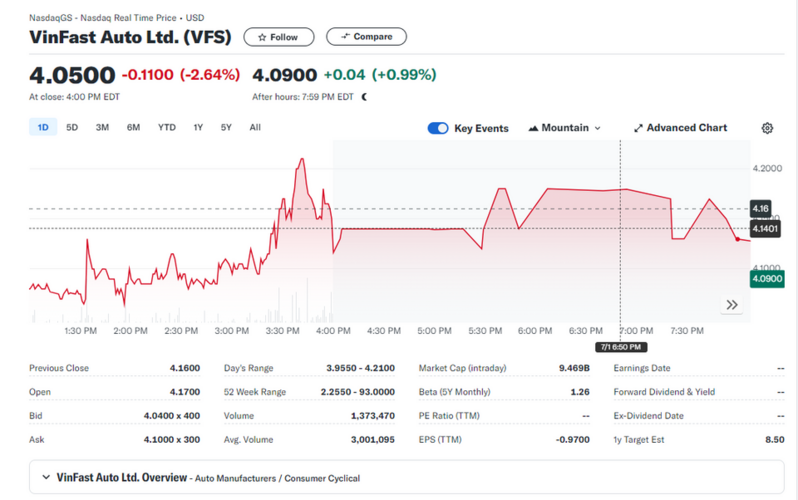Click the double-chevron expand chart icon

pyautogui.click(x=732, y=305)
